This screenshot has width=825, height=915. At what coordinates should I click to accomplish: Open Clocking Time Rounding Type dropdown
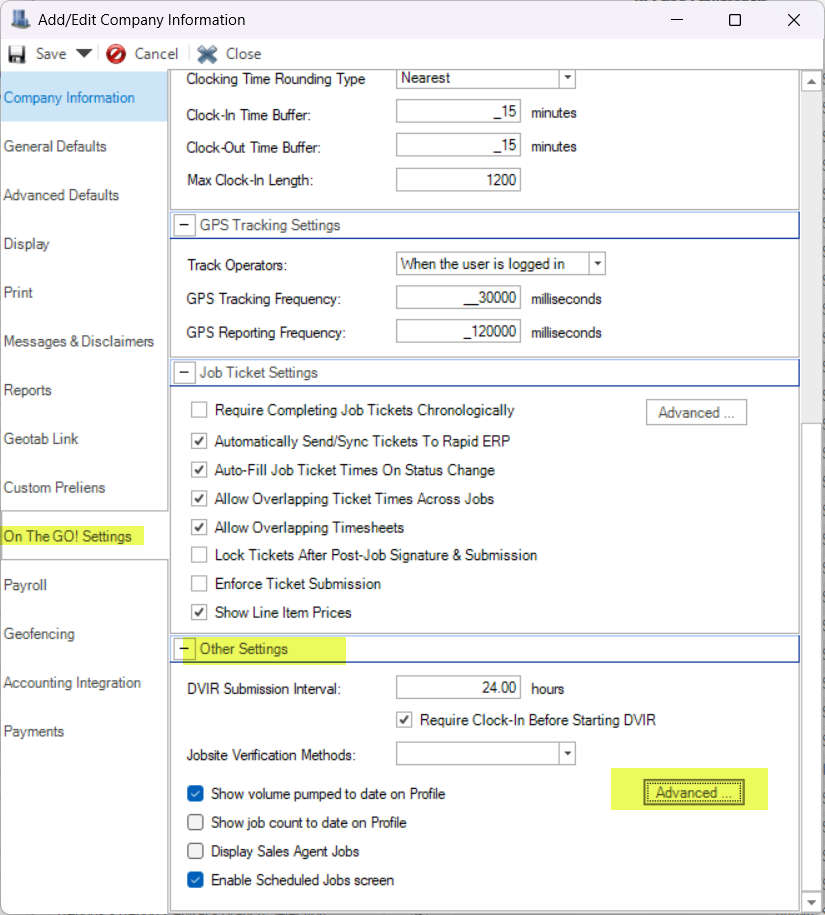click(x=567, y=78)
